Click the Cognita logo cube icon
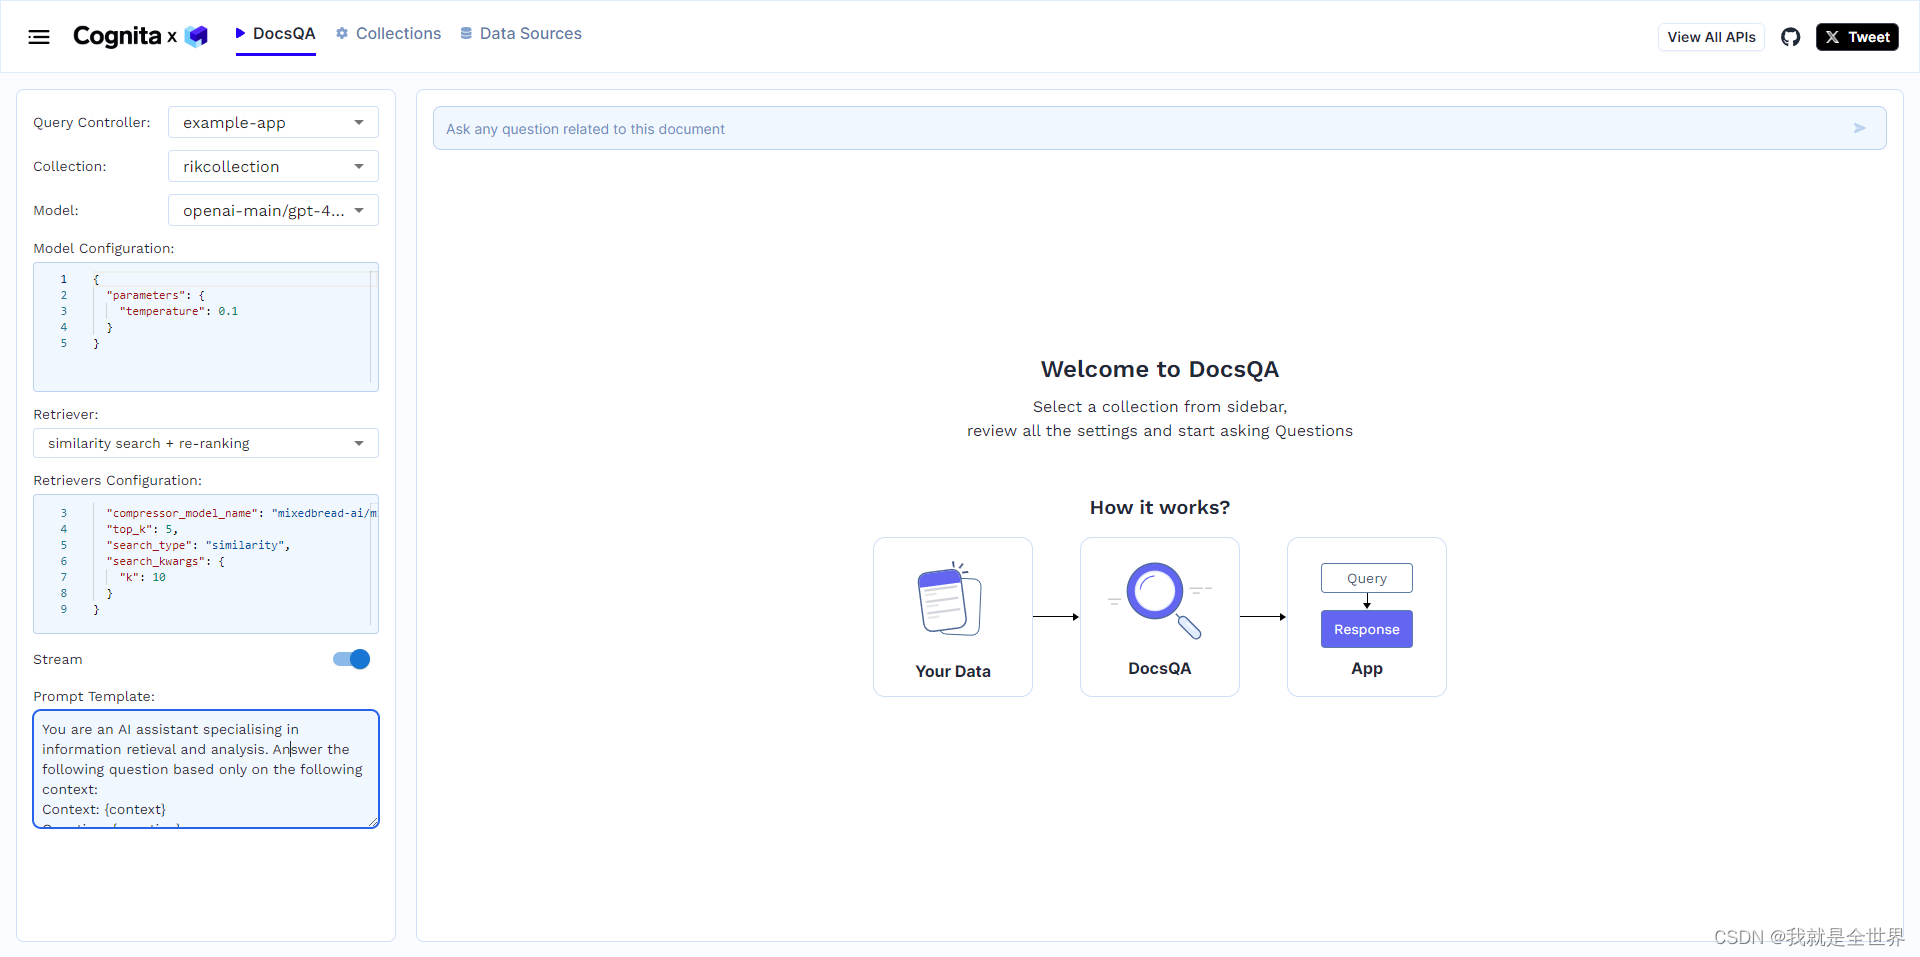Viewport: 1920px width, 957px height. point(197,36)
